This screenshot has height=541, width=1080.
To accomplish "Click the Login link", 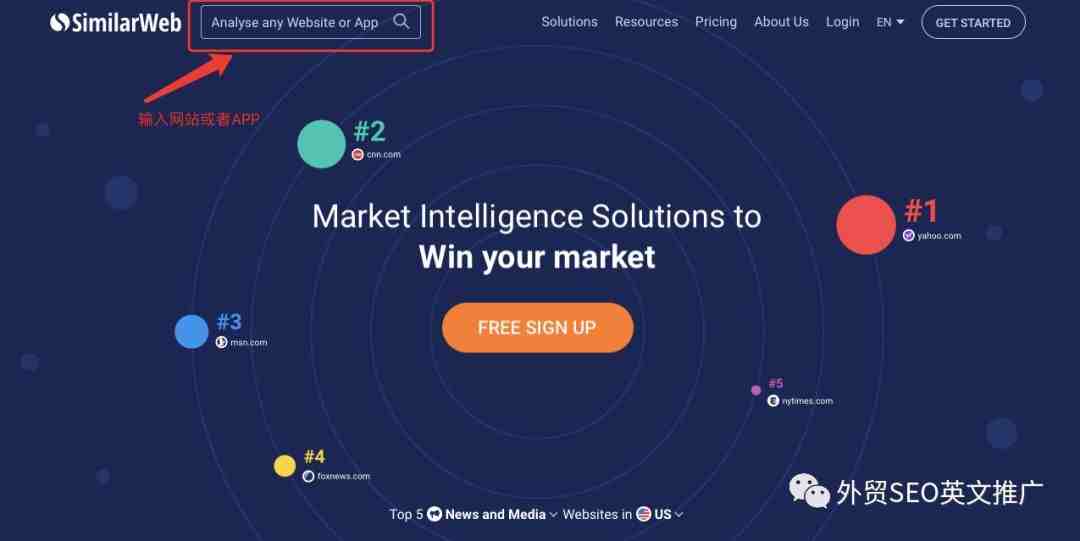I will (x=842, y=22).
